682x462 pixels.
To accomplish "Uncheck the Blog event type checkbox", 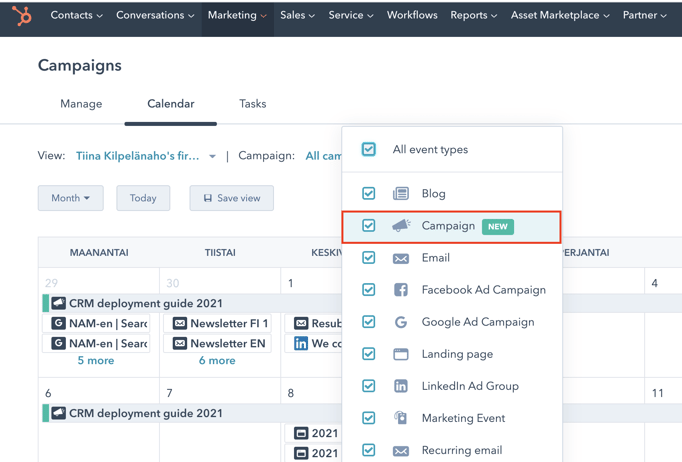I will [x=368, y=193].
